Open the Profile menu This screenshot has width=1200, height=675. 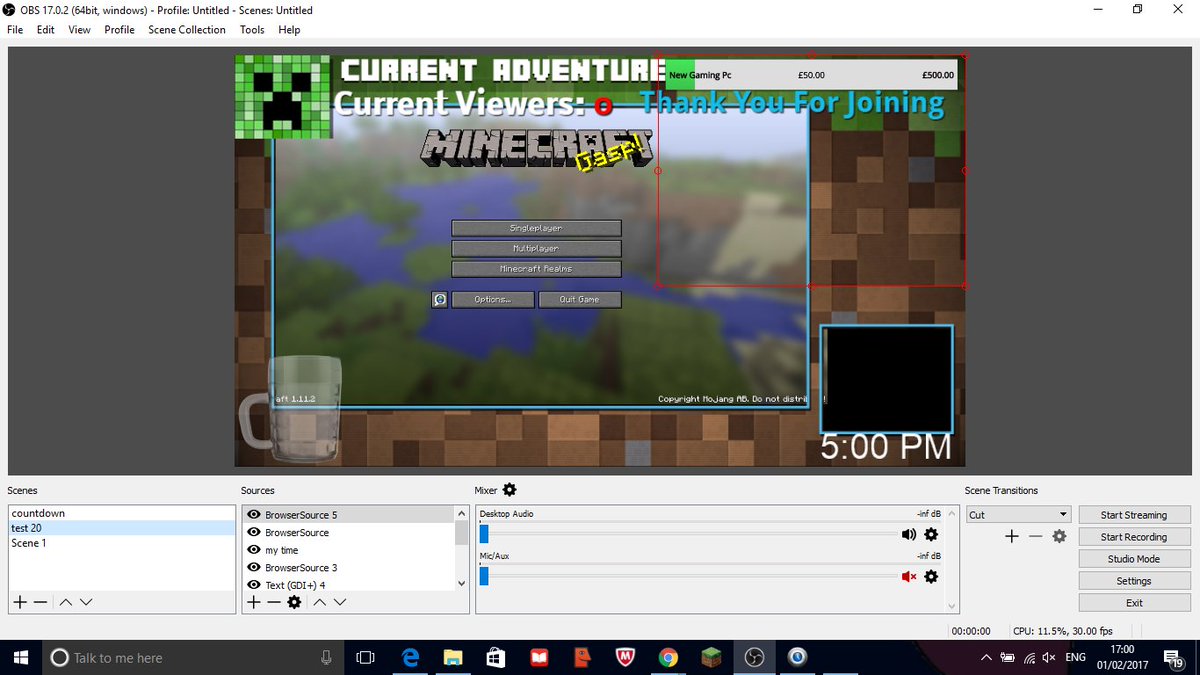point(119,30)
